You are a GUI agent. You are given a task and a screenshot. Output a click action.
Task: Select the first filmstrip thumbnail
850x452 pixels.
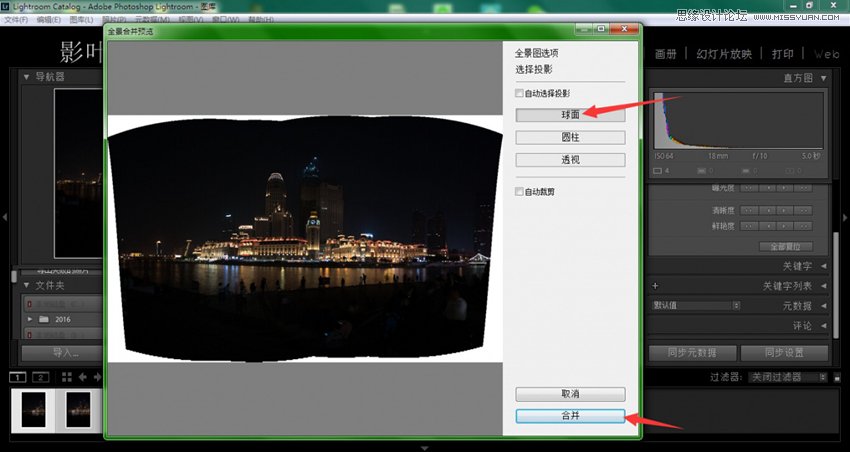[33, 410]
